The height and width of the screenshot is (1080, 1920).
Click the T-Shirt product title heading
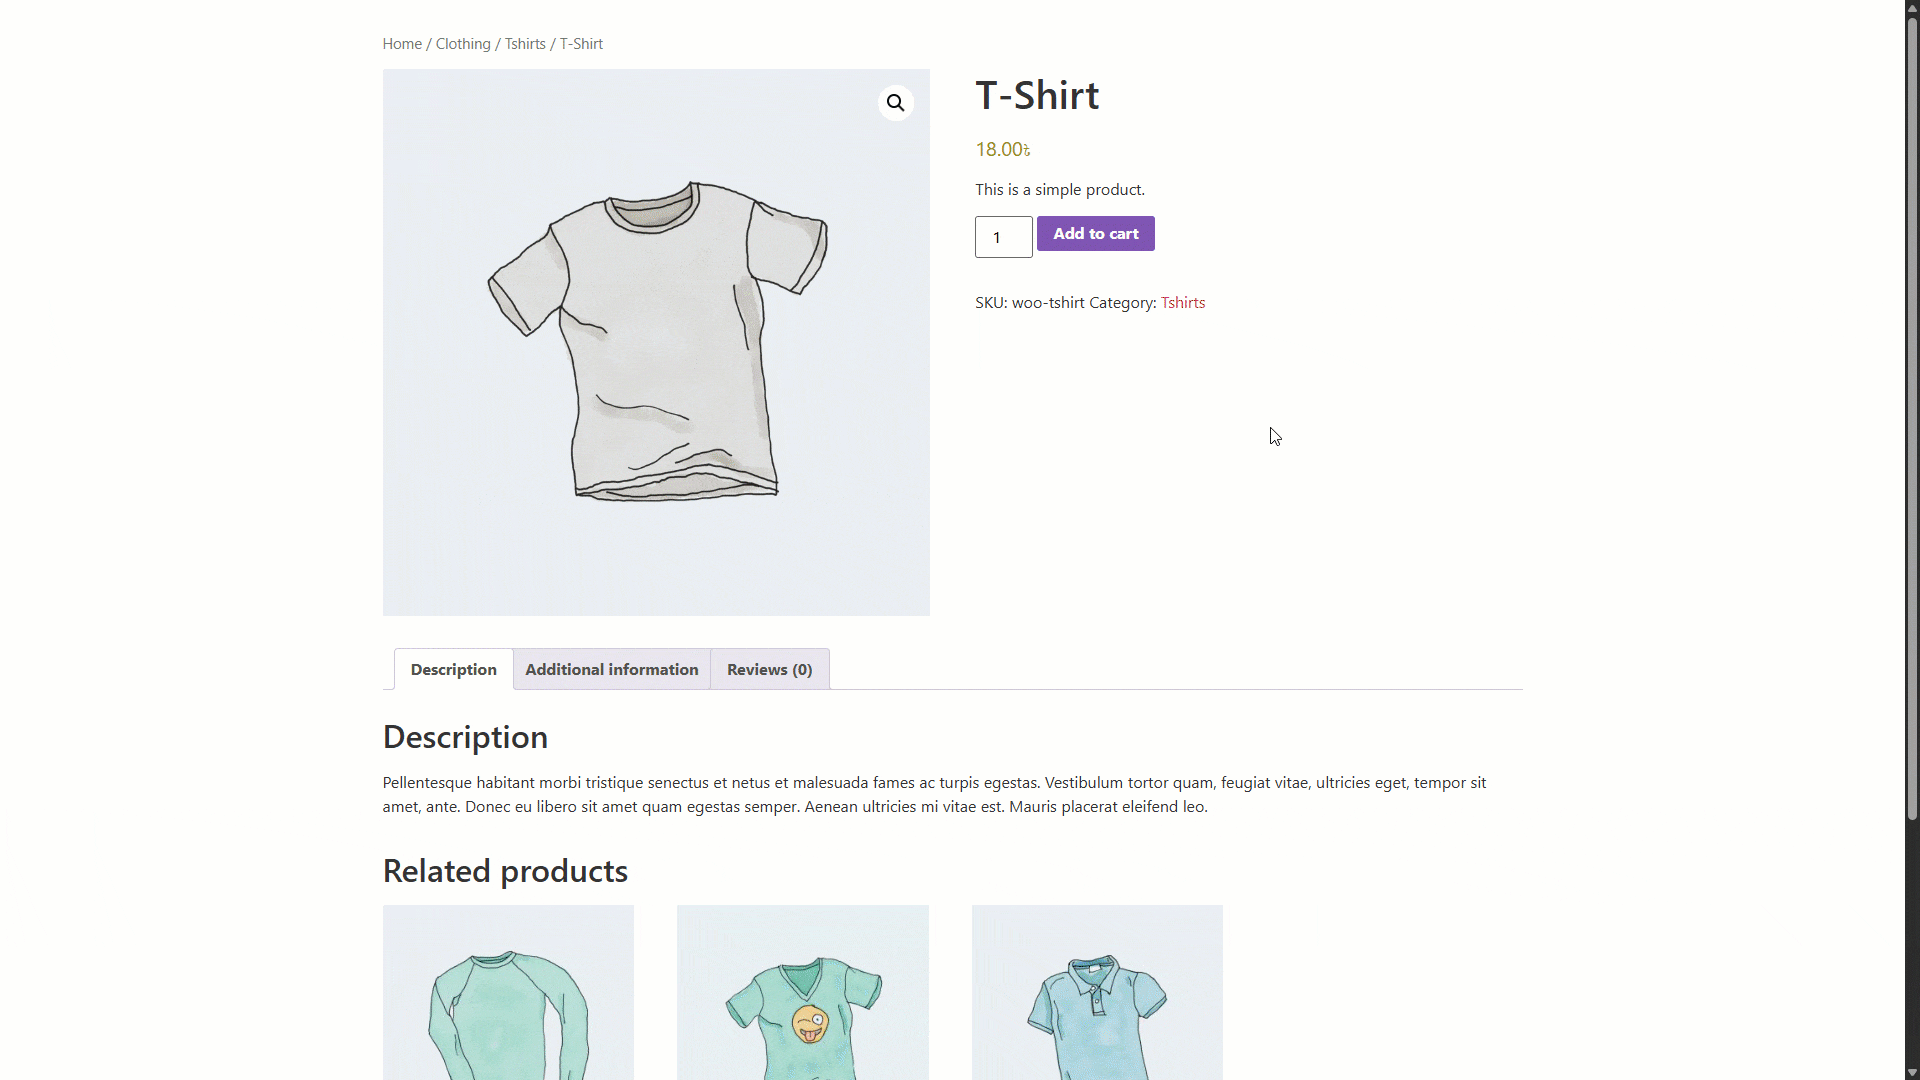coord(1037,96)
